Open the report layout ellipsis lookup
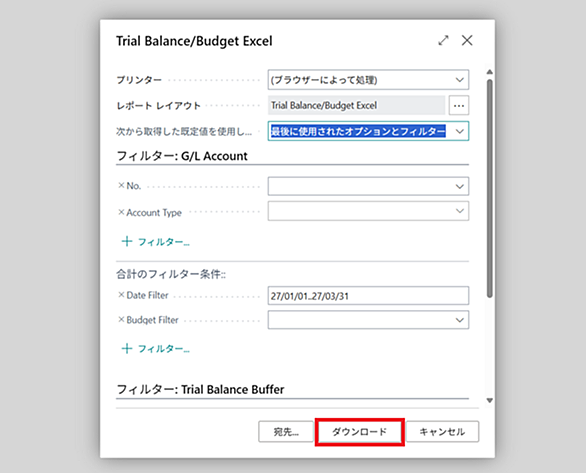The image size is (586, 473). click(x=459, y=106)
